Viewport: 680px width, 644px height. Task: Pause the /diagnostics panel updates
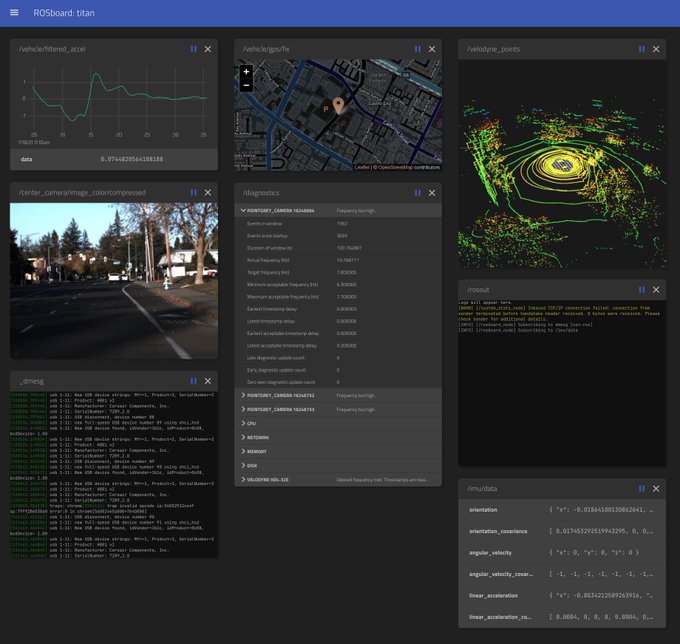point(418,192)
